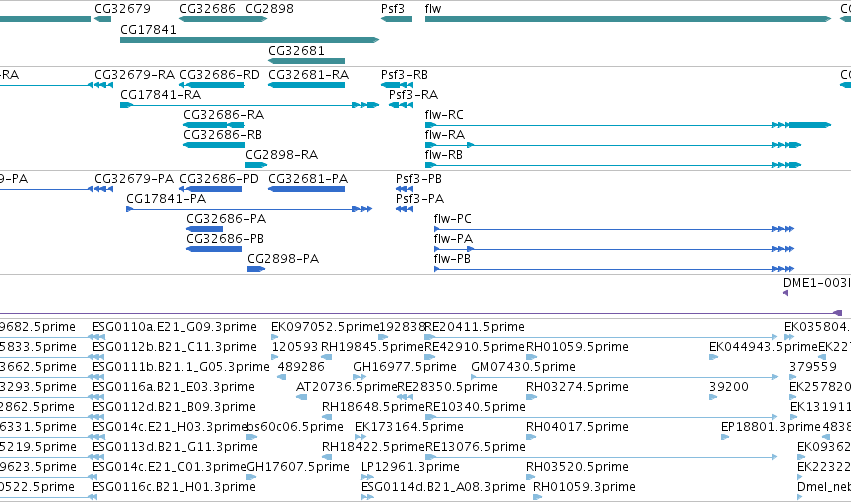The image size is (851, 502).
Task: Click EST ESG0114d.B21_A08.3prime
Action: point(443,487)
